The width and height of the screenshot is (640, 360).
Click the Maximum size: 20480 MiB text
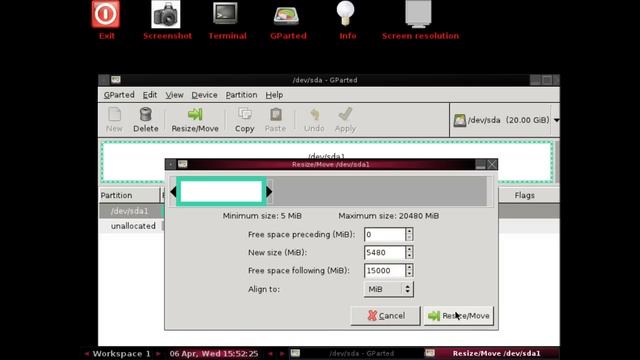click(x=389, y=216)
